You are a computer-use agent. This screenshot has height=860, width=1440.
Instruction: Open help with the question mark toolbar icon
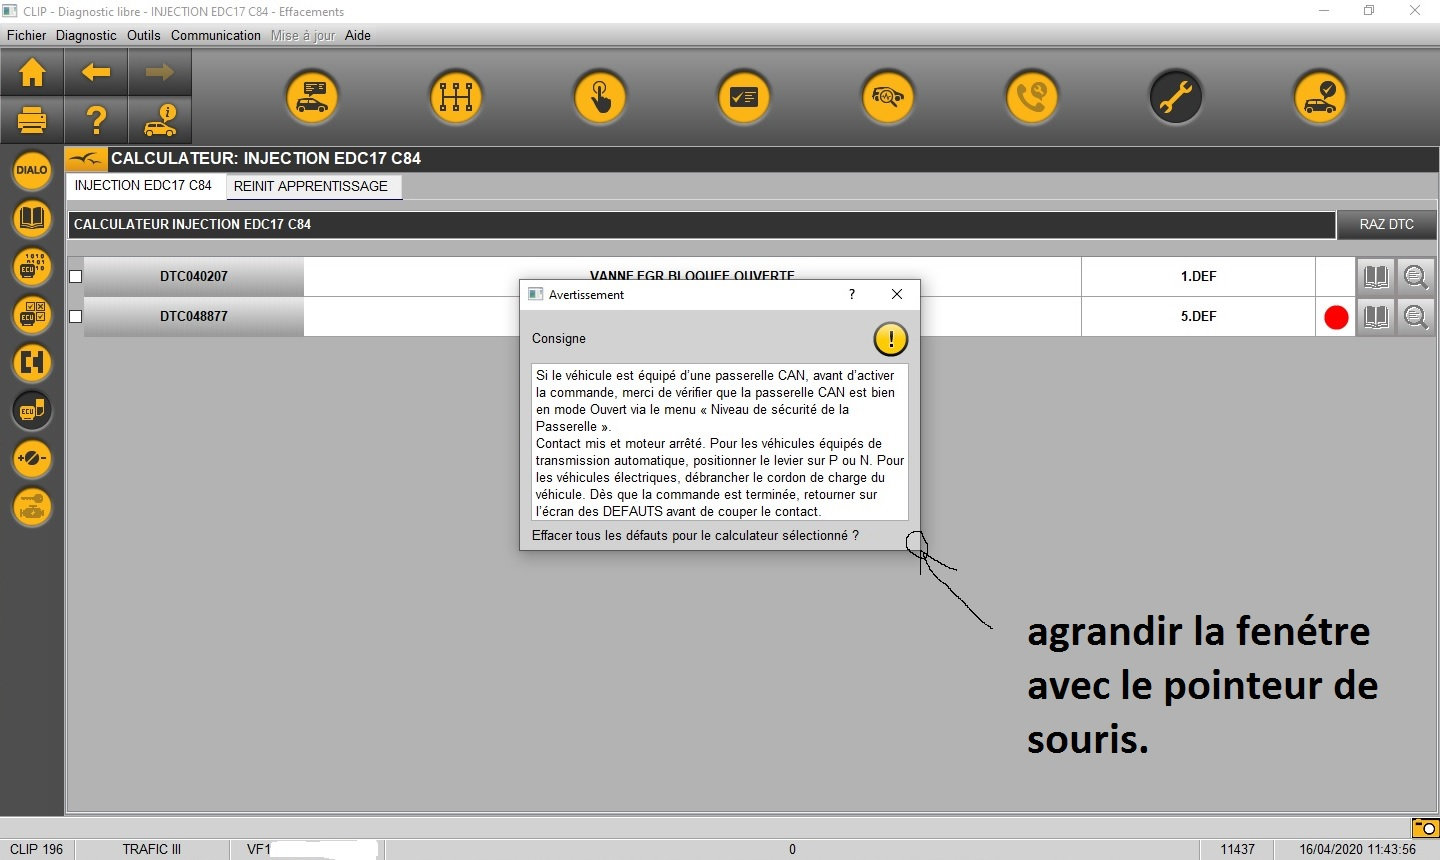[96, 120]
